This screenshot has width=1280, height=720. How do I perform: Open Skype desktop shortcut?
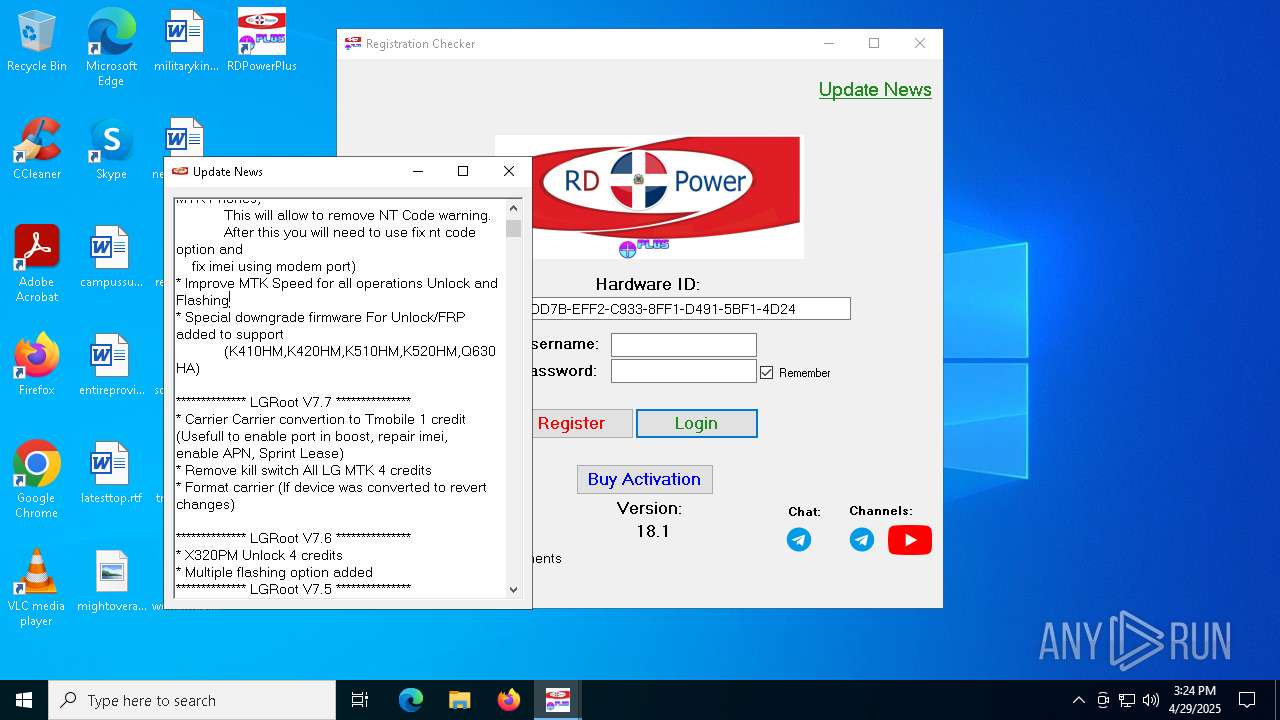pyautogui.click(x=111, y=150)
